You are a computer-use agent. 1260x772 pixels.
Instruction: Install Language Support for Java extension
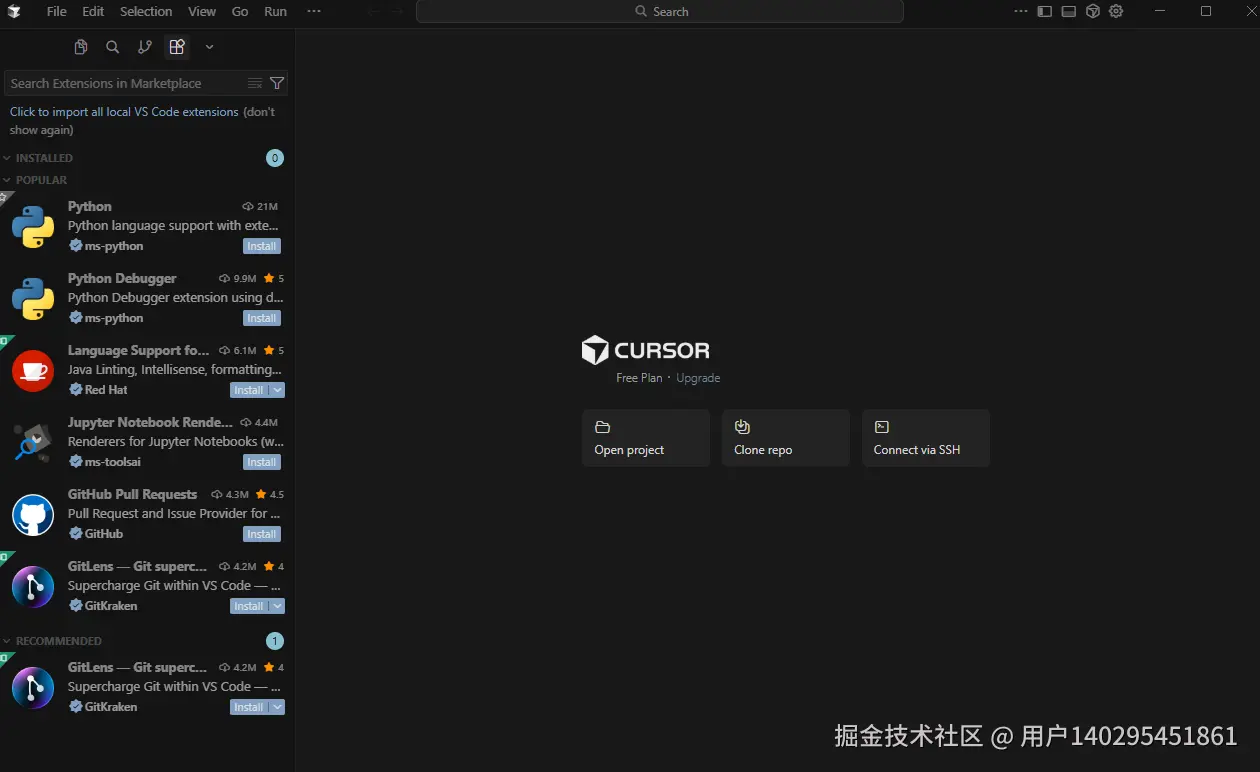coord(249,390)
